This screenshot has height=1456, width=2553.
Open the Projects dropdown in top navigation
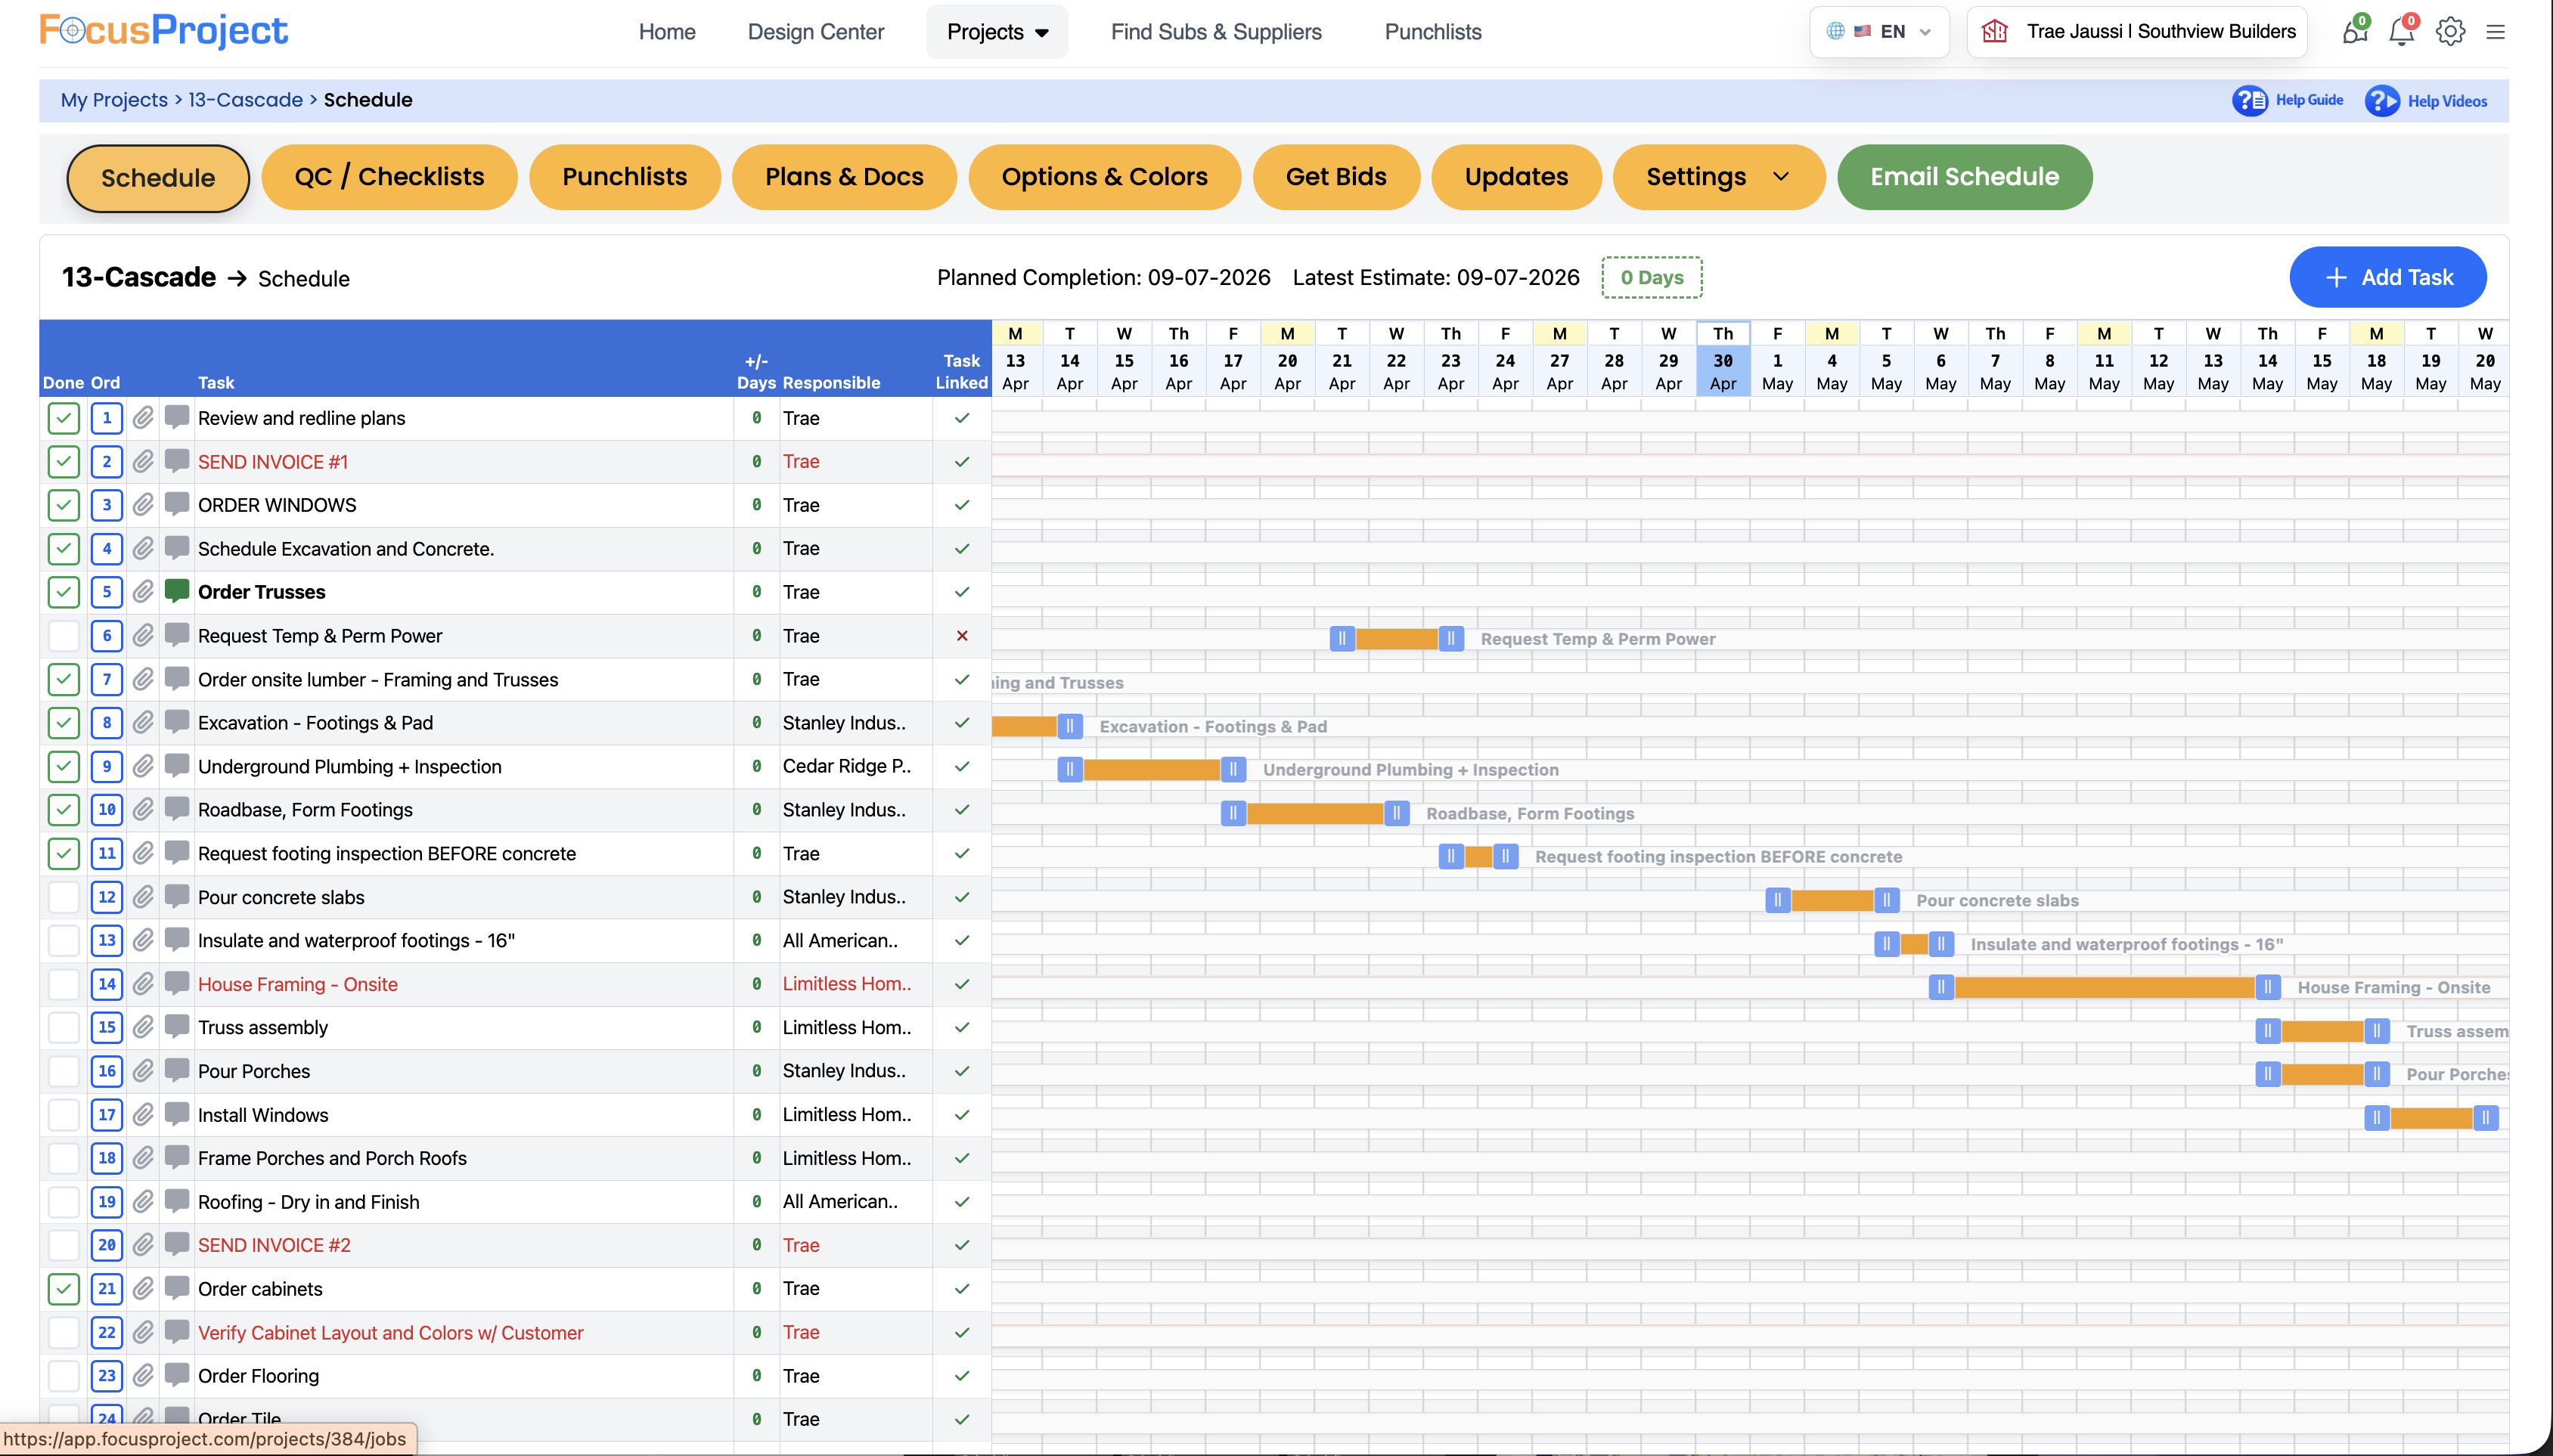coord(997,32)
